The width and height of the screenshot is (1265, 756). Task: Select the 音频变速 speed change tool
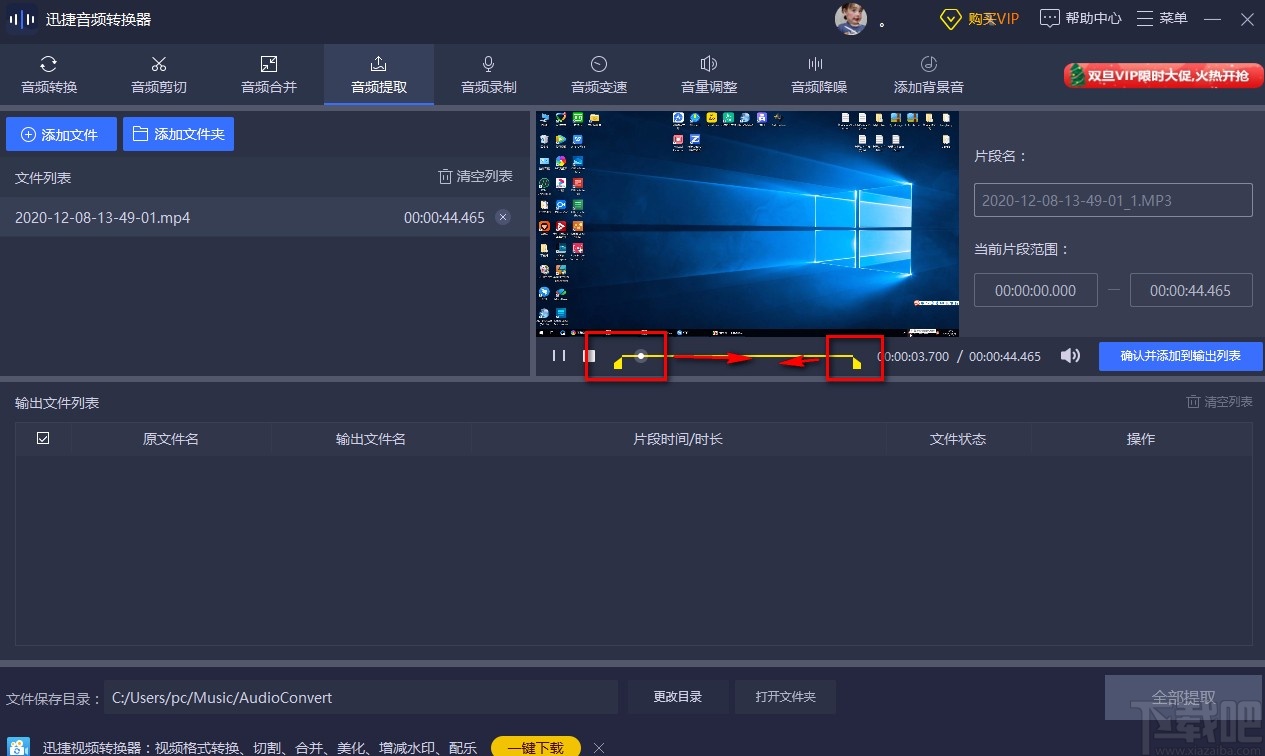[x=598, y=74]
